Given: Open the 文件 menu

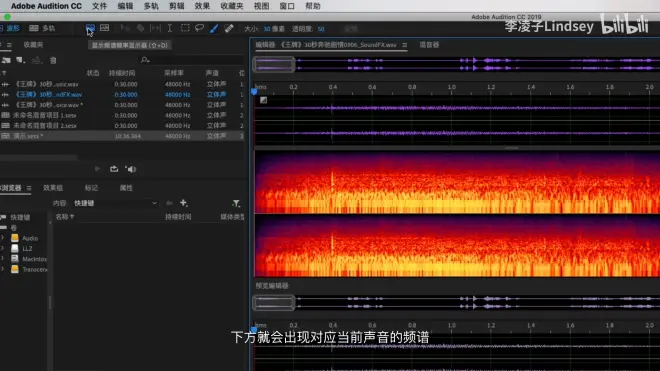Looking at the screenshot, I should pos(100,6).
